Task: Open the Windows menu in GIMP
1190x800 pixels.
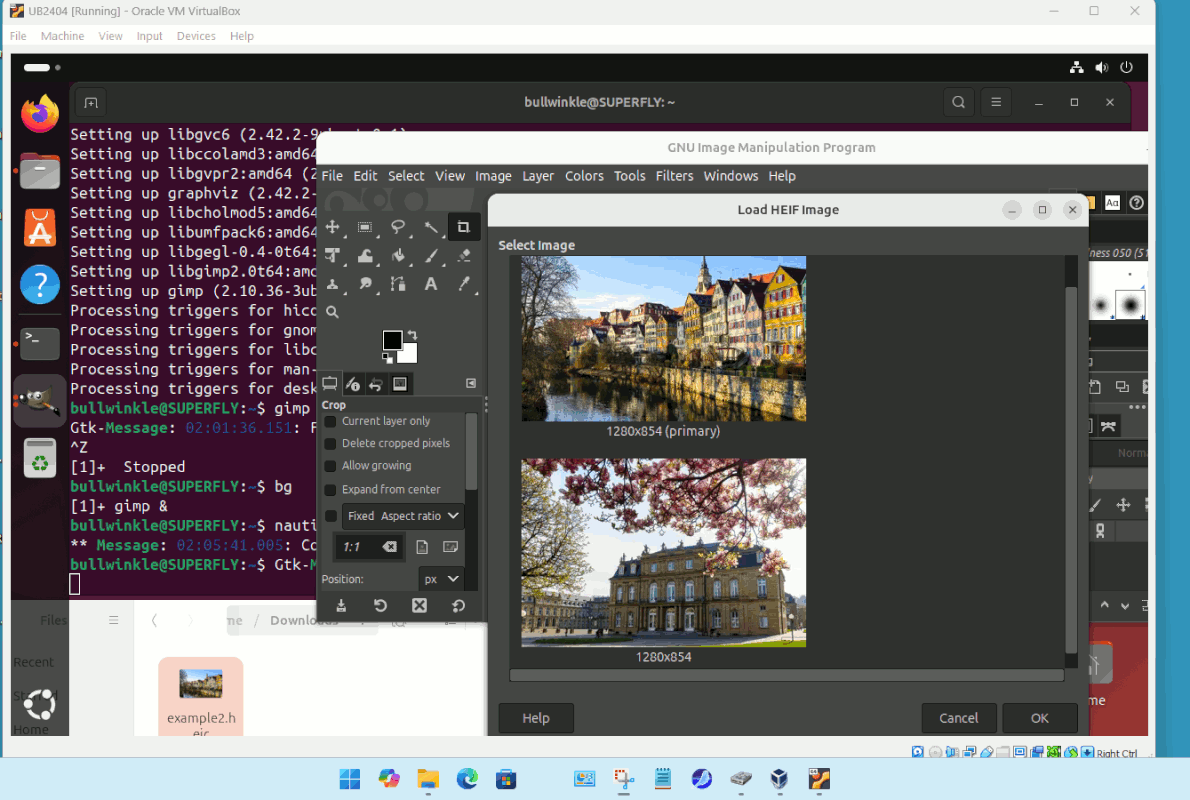Action: pos(731,176)
